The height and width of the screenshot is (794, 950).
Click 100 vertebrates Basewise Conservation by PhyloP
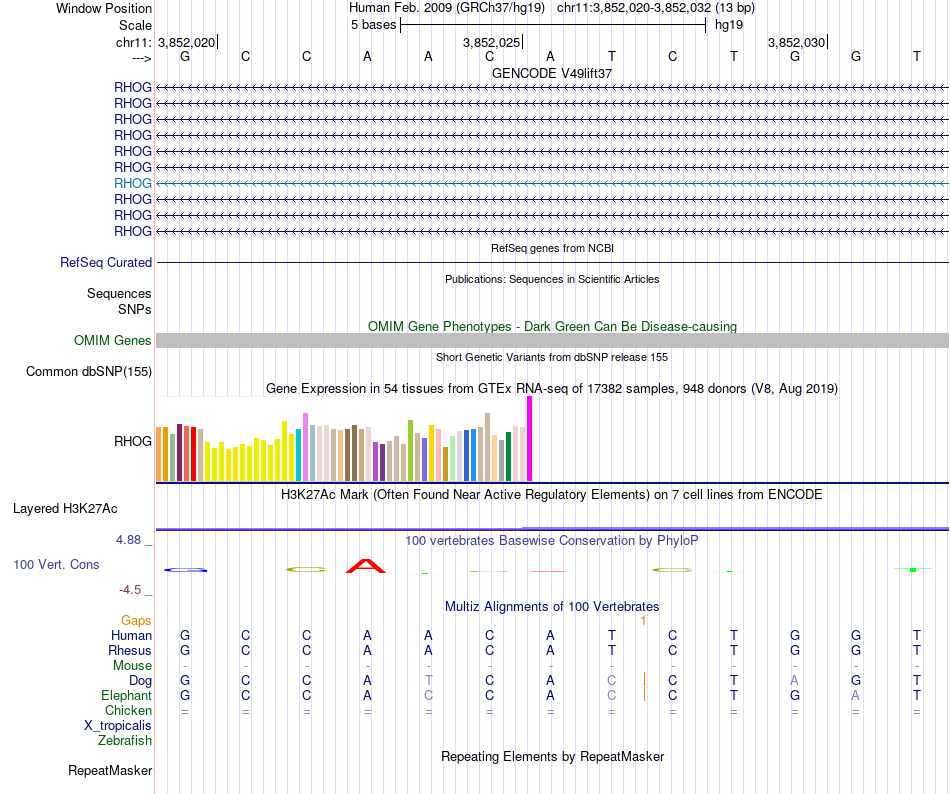click(552, 541)
